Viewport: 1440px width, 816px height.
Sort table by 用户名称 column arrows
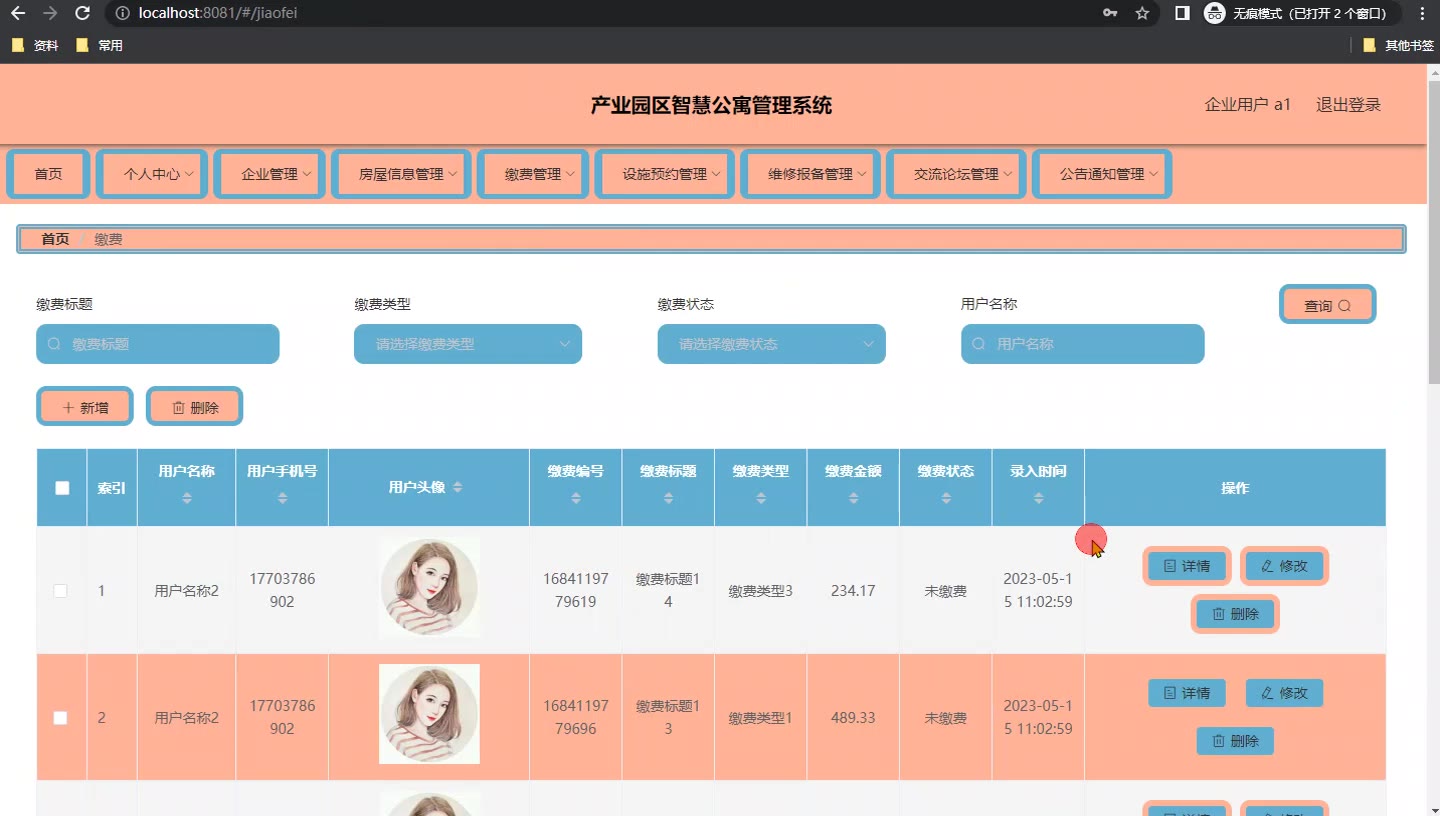(x=187, y=498)
